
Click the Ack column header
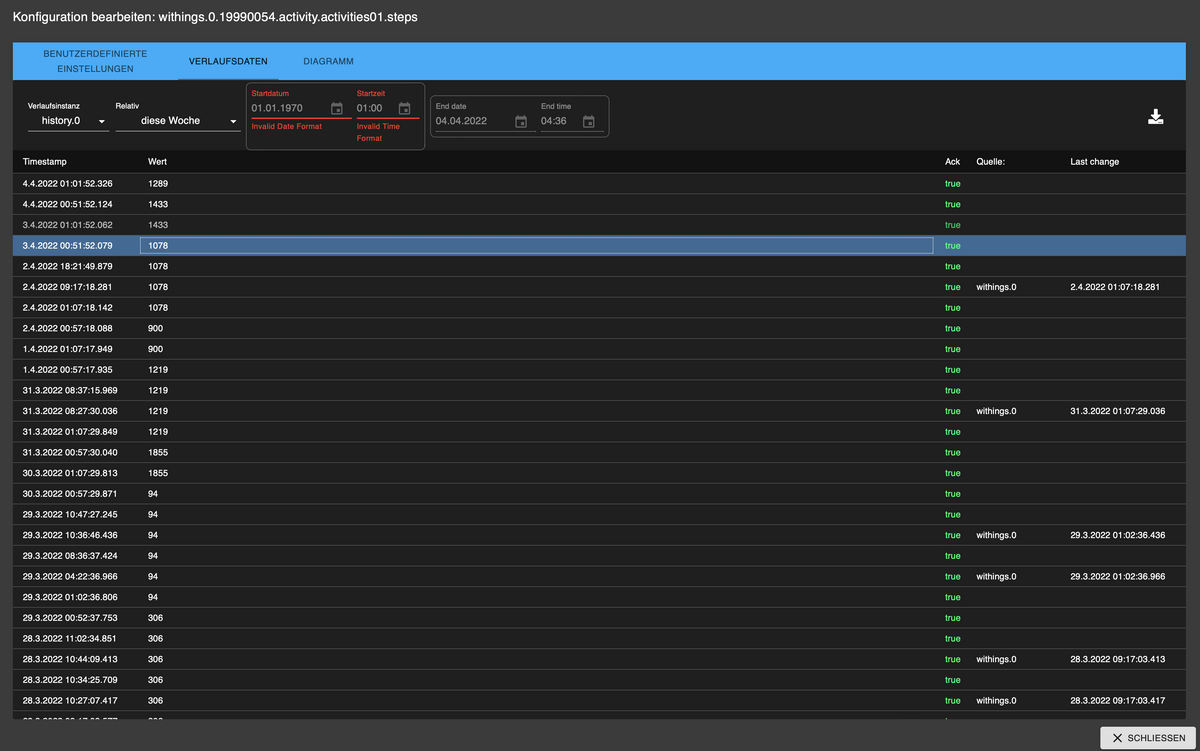pyautogui.click(x=952, y=162)
